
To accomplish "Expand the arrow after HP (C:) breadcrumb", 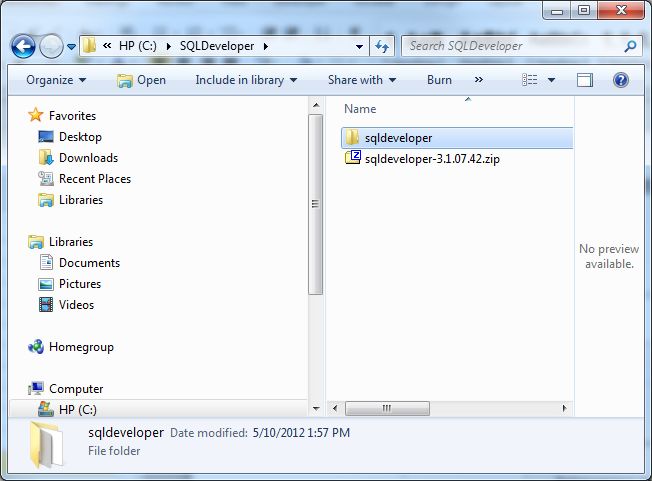I will coord(168,46).
